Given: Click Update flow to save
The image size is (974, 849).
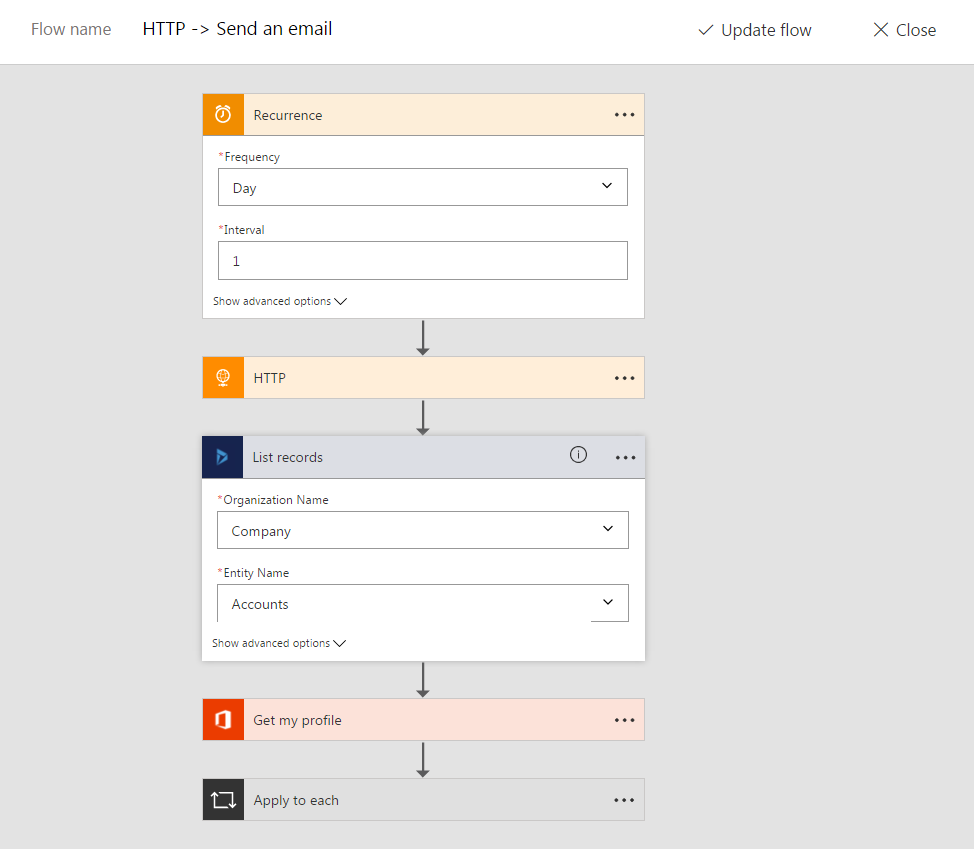Looking at the screenshot, I should (x=755, y=30).
